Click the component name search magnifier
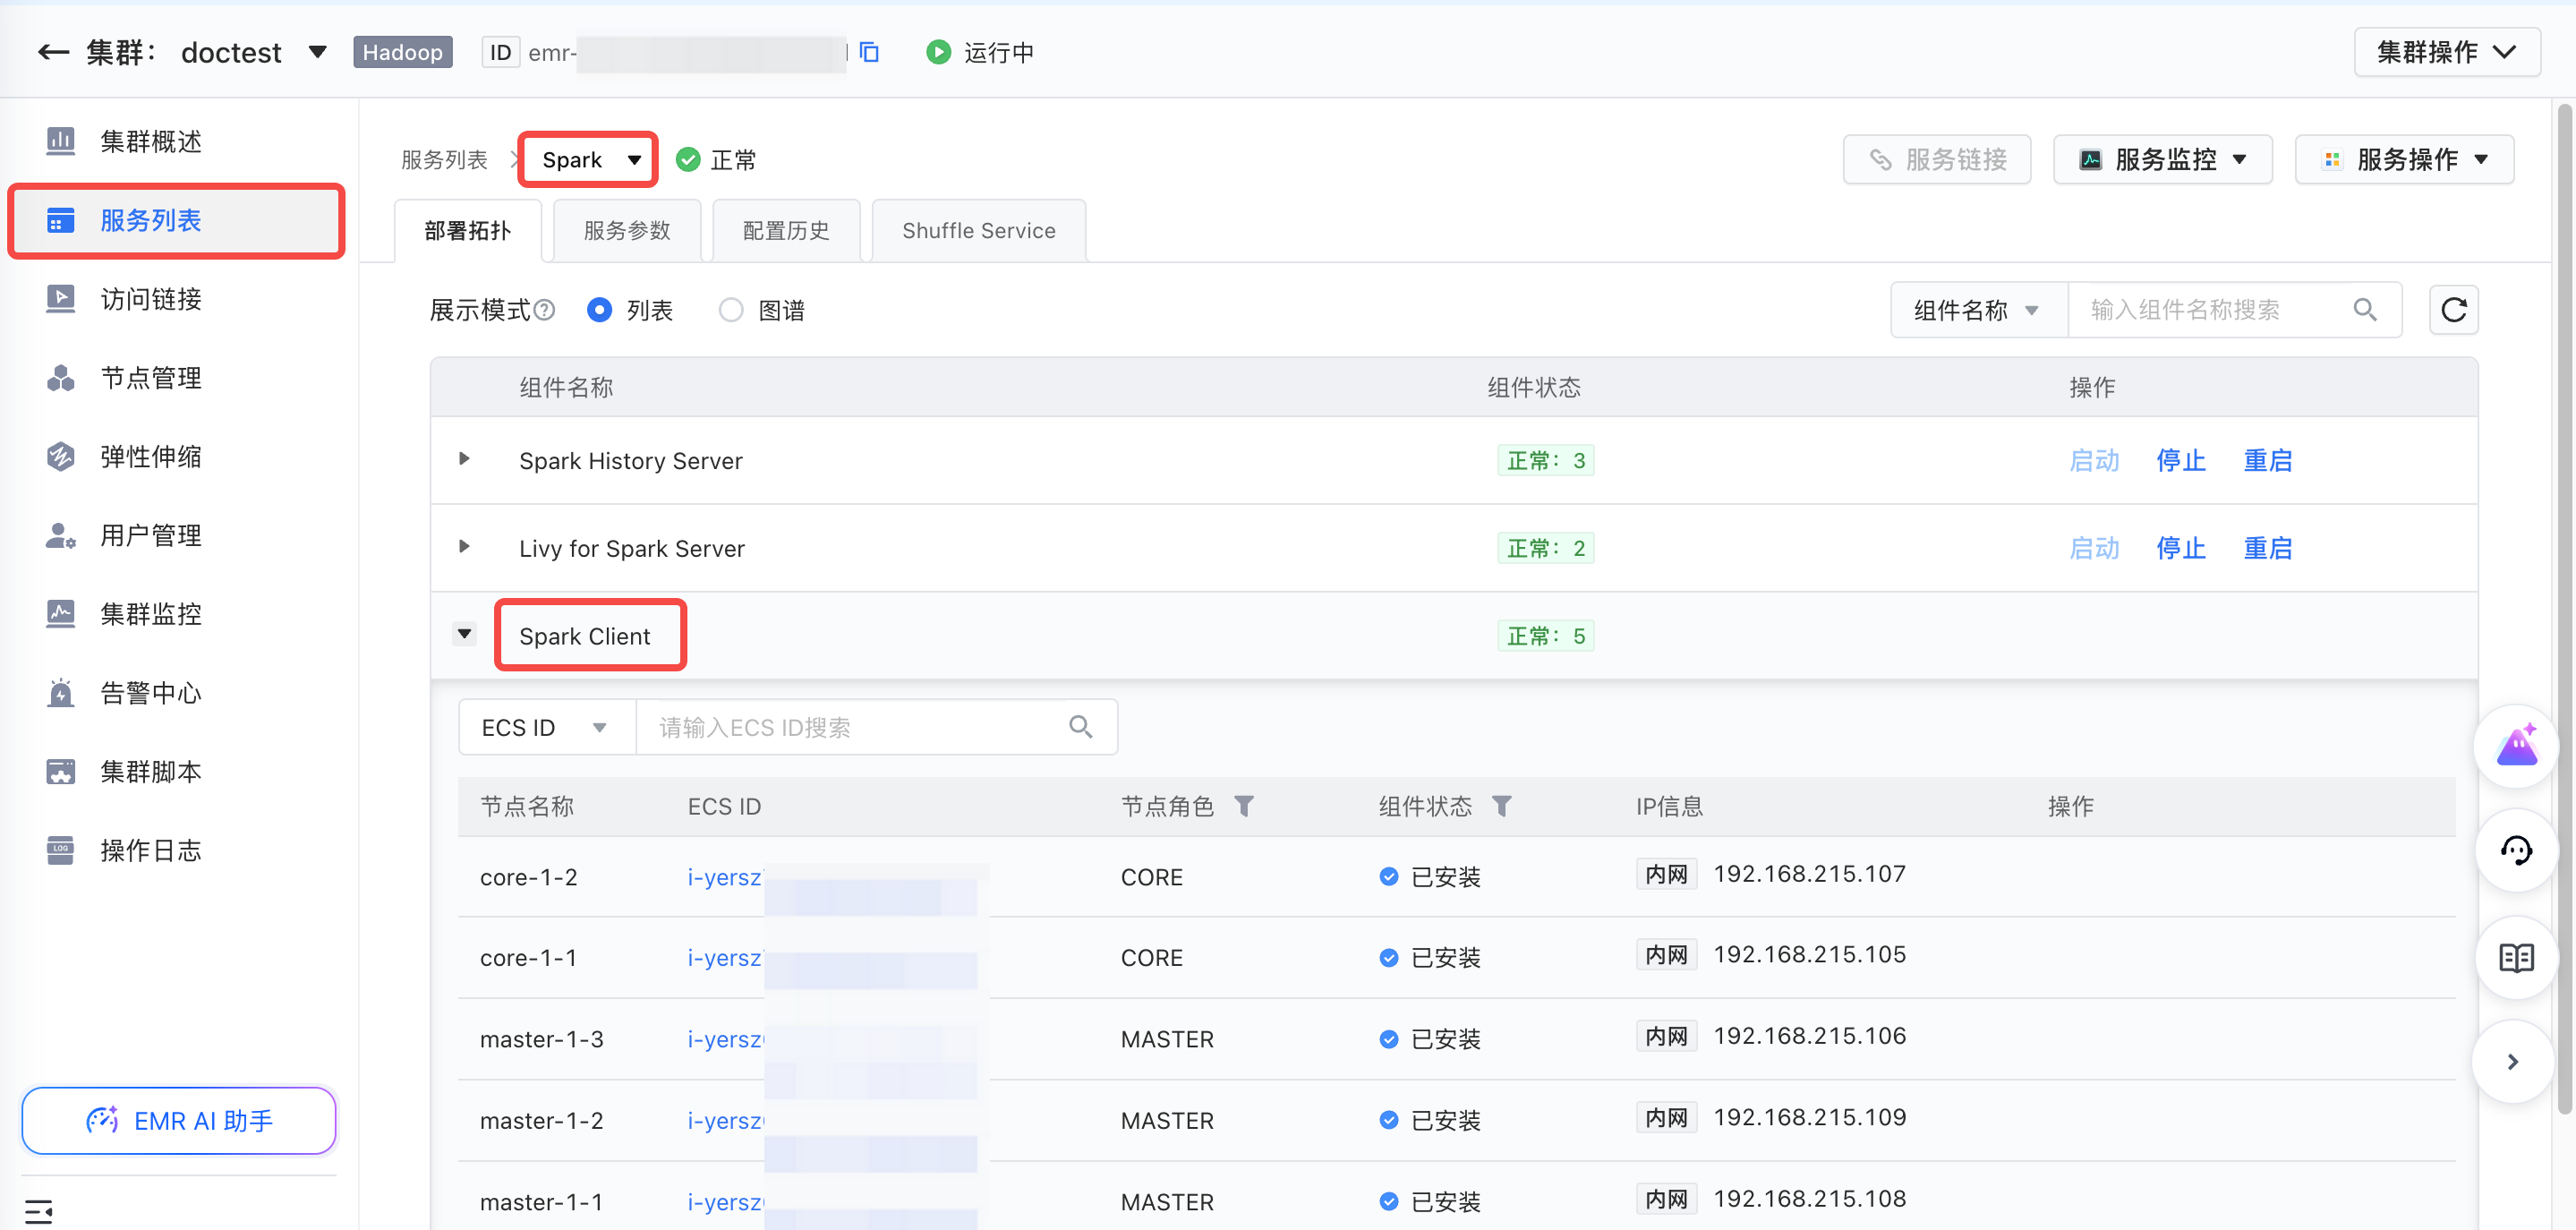This screenshot has height=1230, width=2576. [2365, 310]
